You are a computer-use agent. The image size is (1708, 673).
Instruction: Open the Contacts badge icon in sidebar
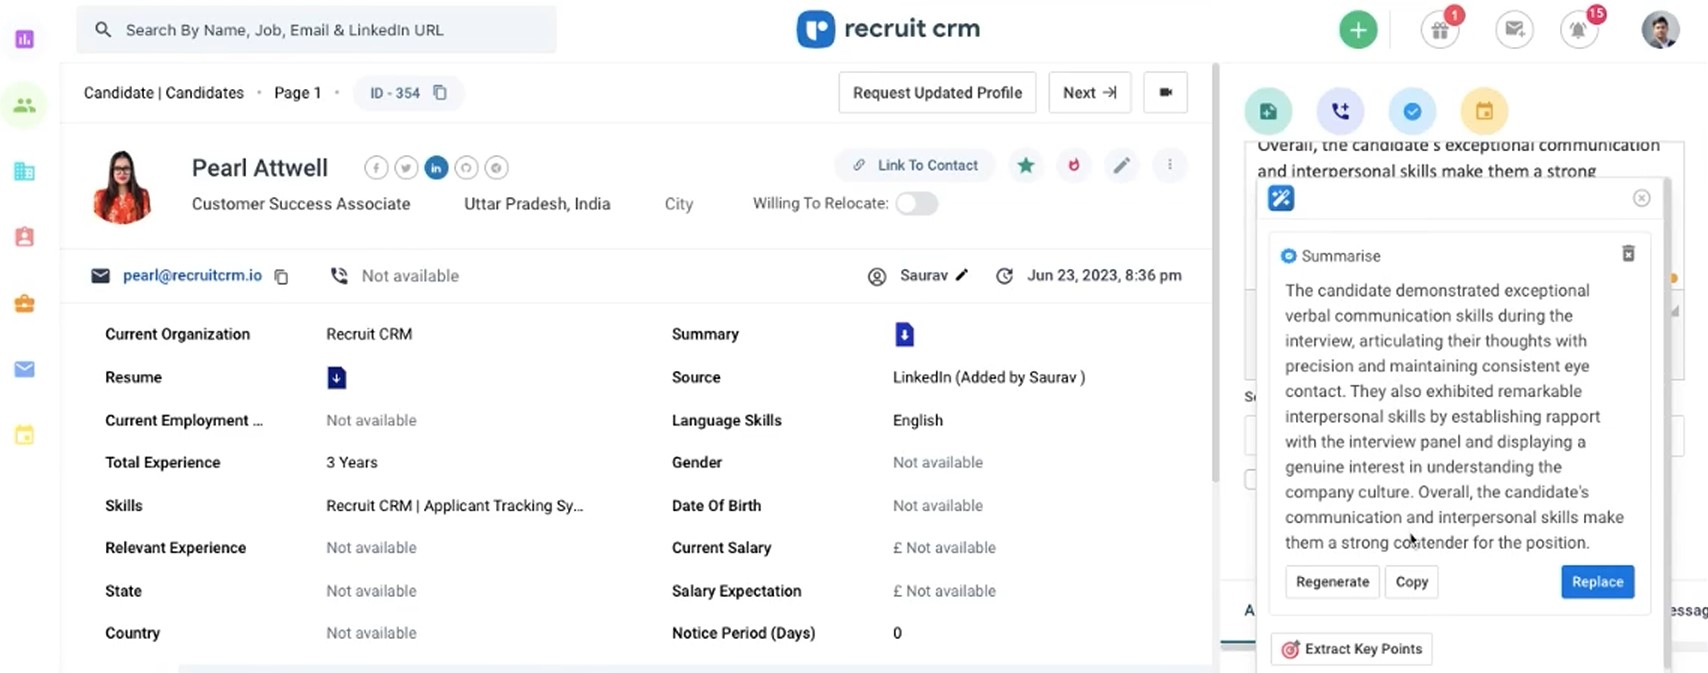[x=25, y=237]
